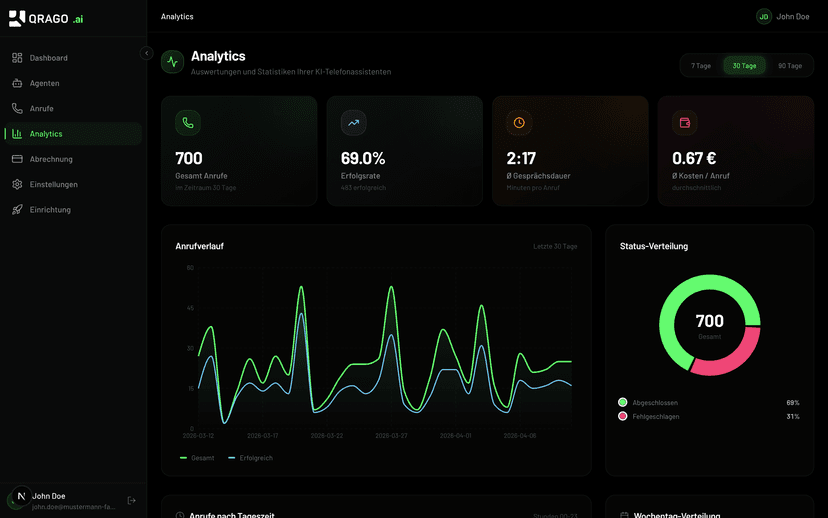This screenshot has width=828, height=518.
Task: Click the Anrufverlauf chart title
Action: coord(200,246)
